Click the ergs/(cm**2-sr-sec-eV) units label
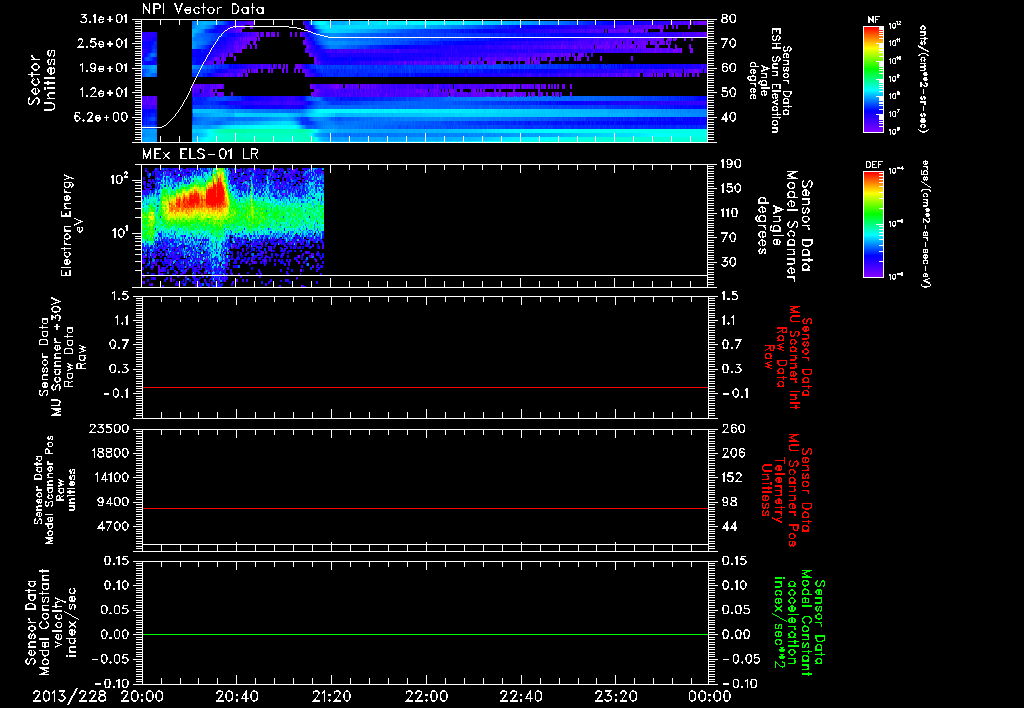Screen dimensions: 1024x708 click(x=925, y=224)
